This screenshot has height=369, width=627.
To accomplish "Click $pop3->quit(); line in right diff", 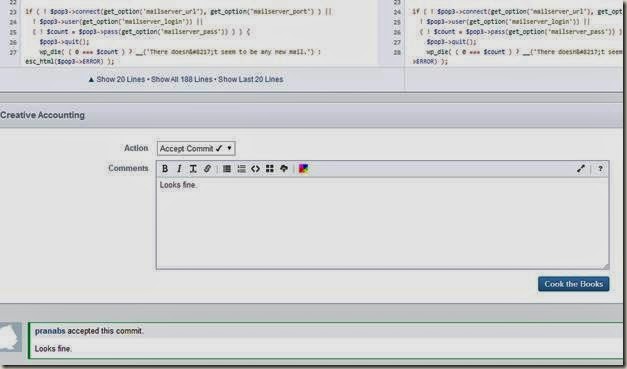I will coord(451,42).
